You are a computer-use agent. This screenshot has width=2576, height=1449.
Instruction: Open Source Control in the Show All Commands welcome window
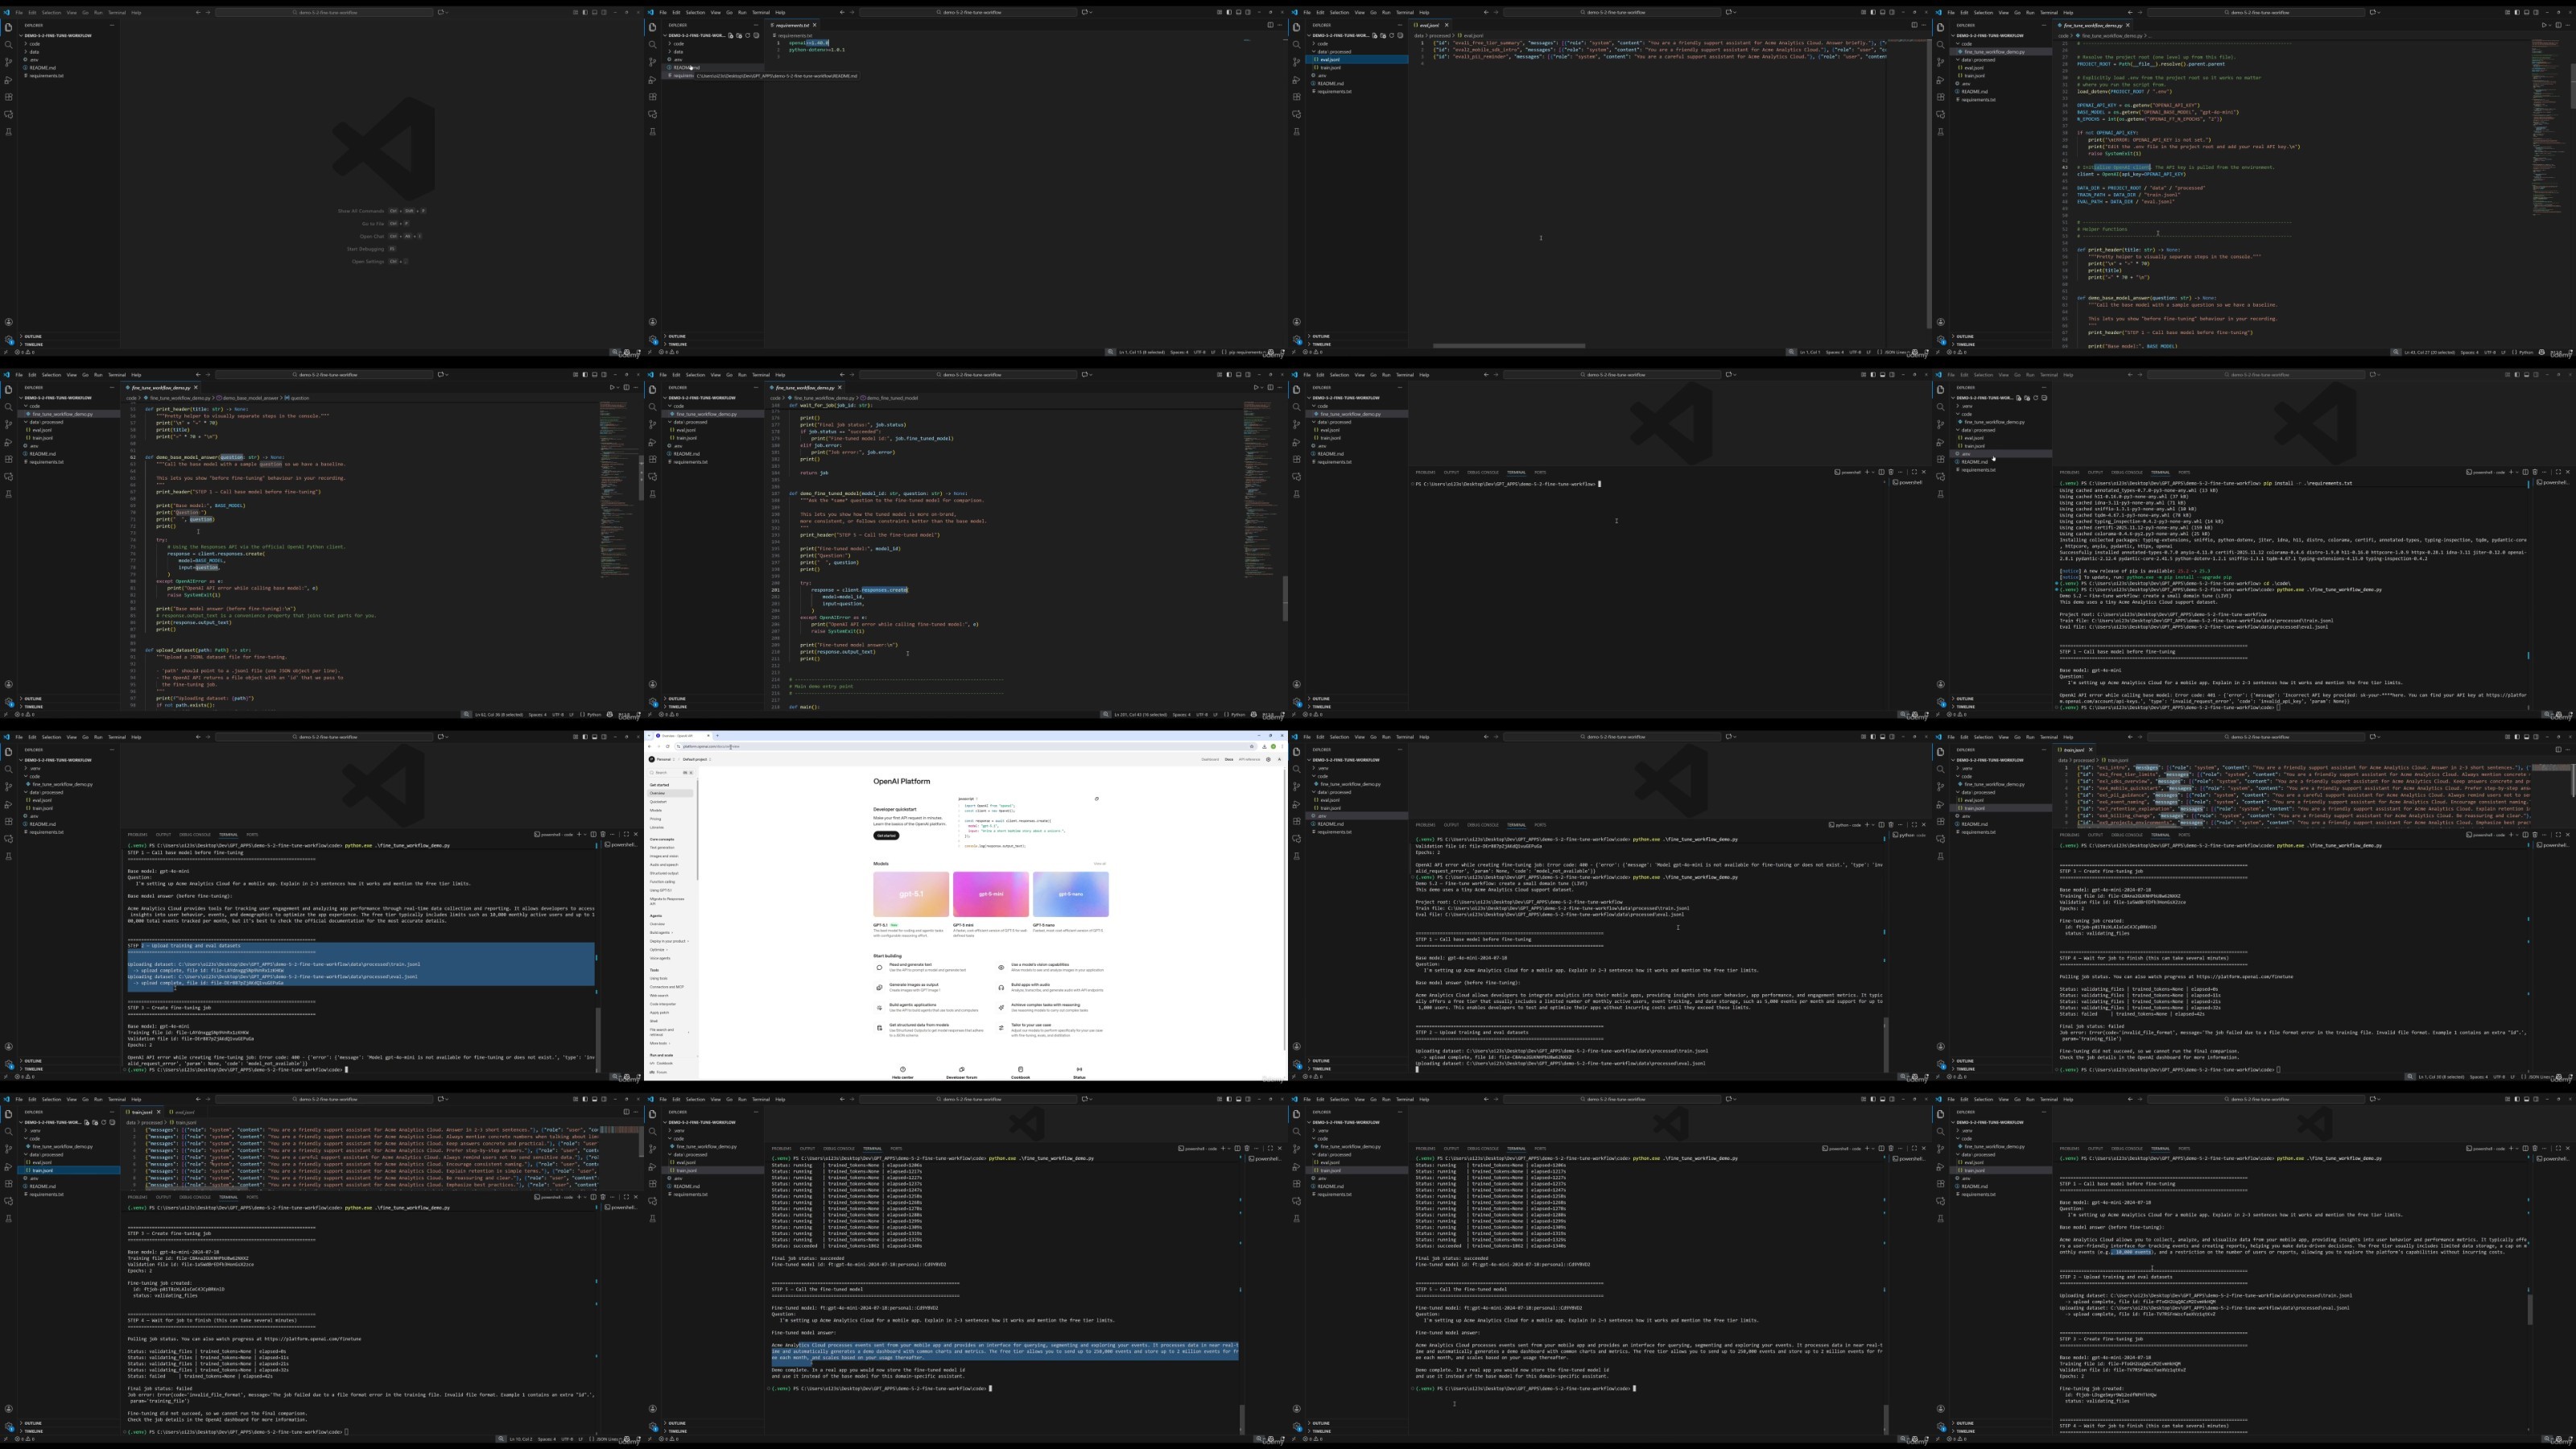pyautogui.click(x=9, y=62)
